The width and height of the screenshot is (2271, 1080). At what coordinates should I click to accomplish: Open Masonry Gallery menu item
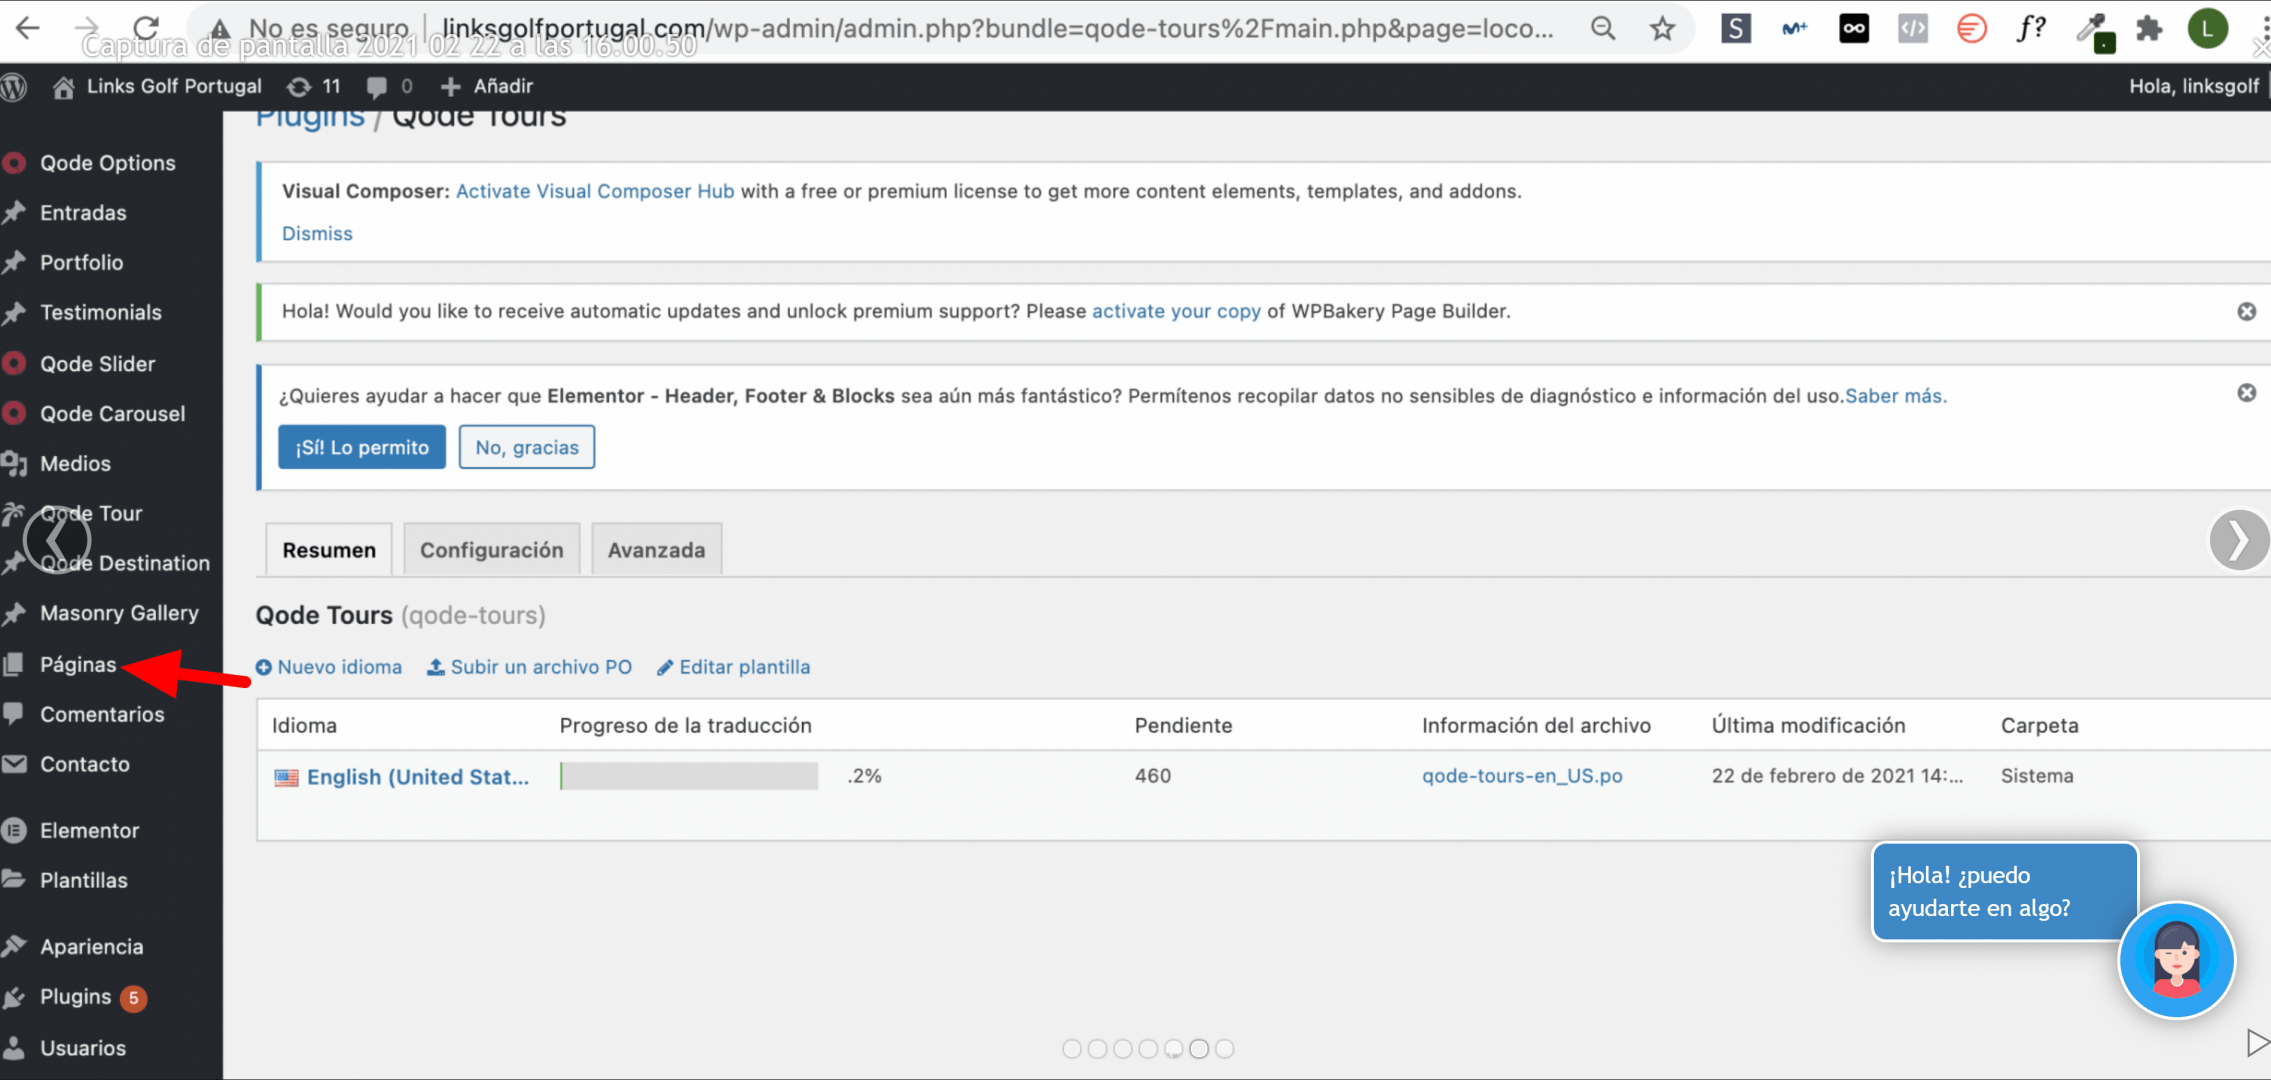click(119, 614)
